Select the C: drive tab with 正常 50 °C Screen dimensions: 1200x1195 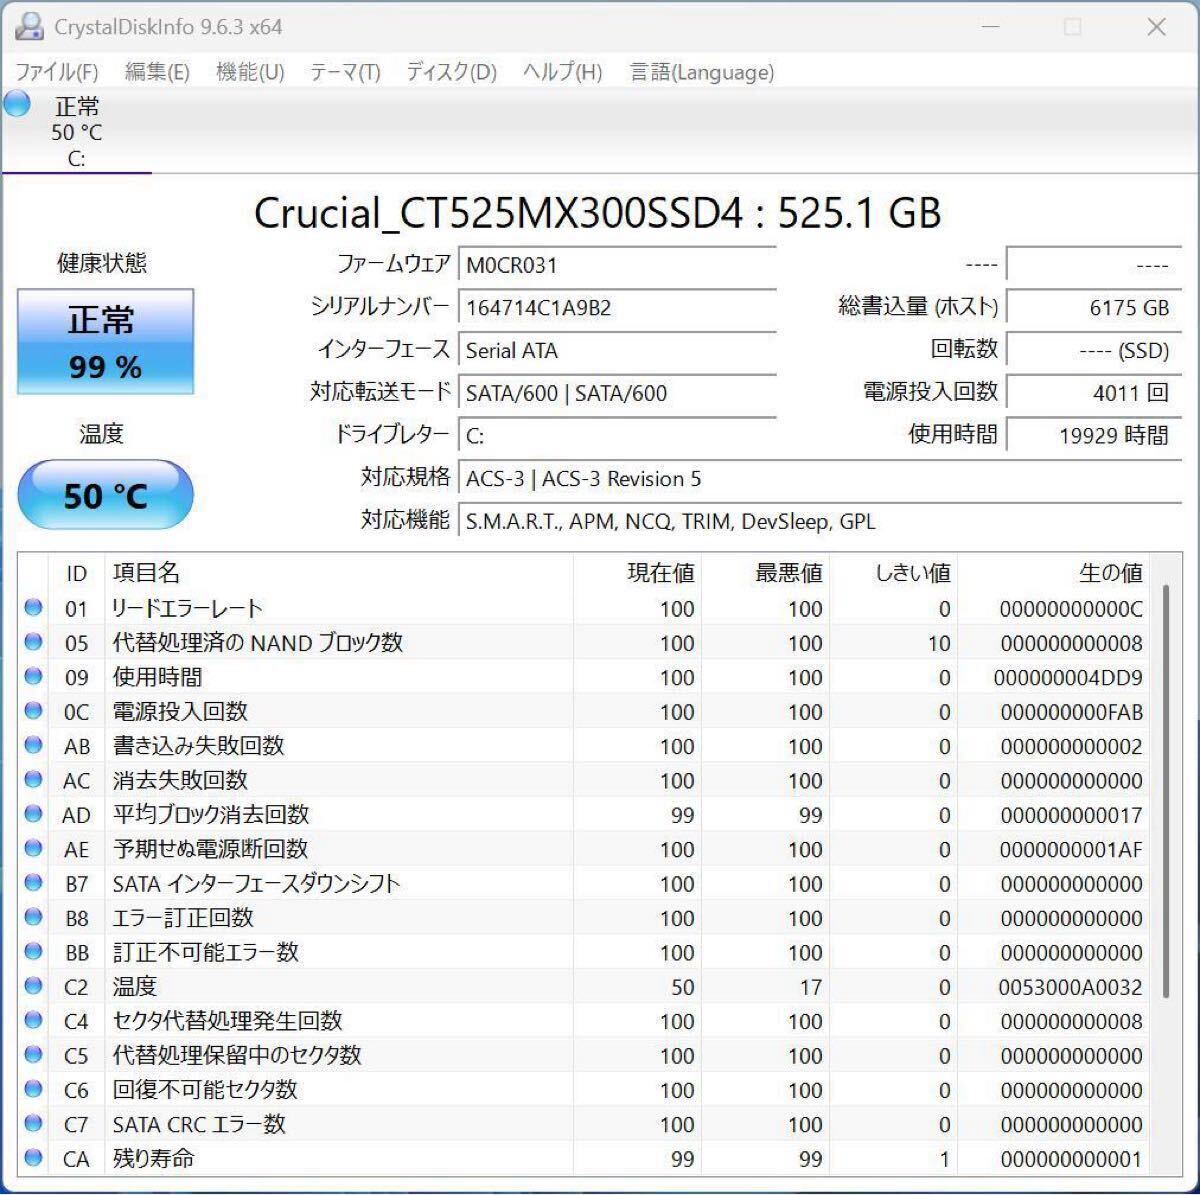click(x=76, y=131)
